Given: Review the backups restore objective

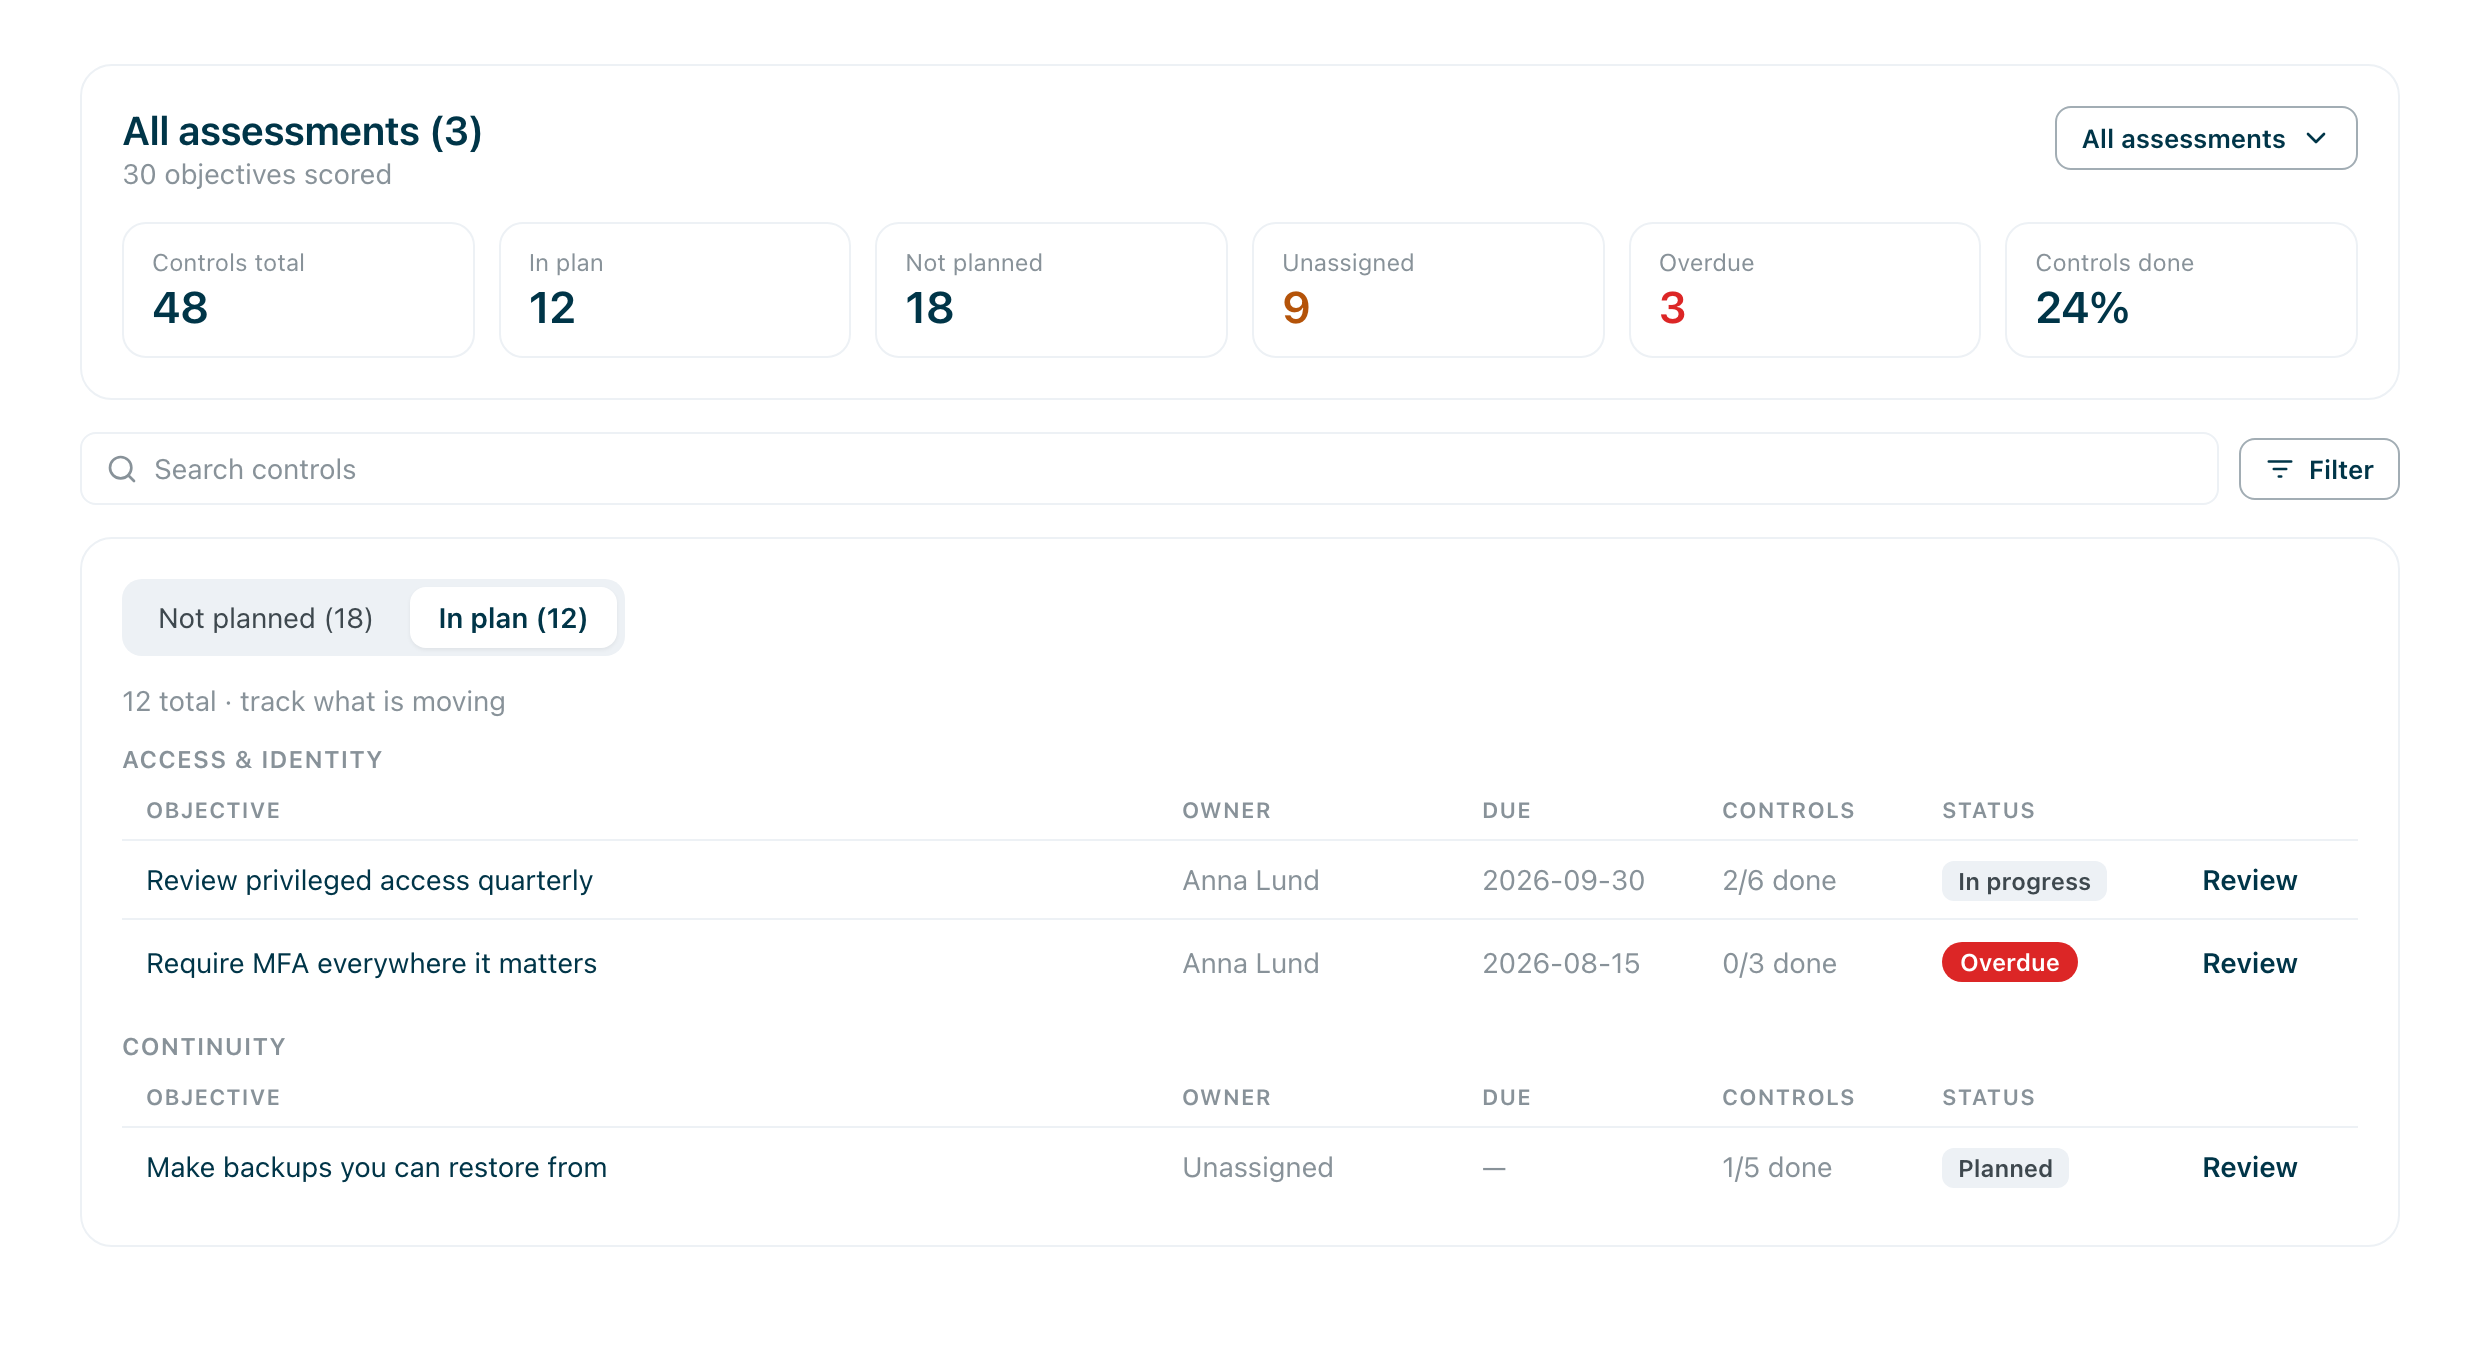Looking at the screenshot, I should 2250,1167.
